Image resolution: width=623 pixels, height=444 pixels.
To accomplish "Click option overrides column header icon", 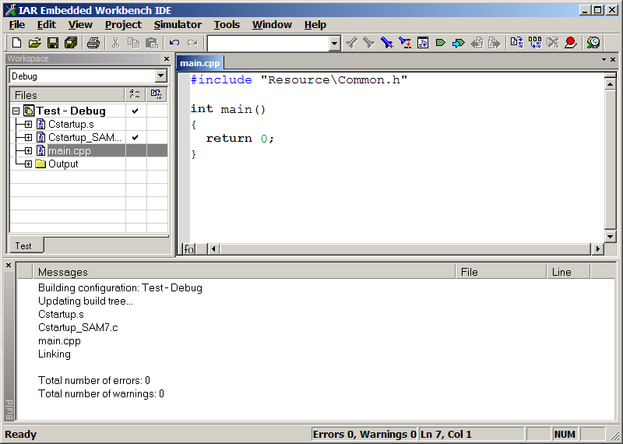I will (x=135, y=95).
